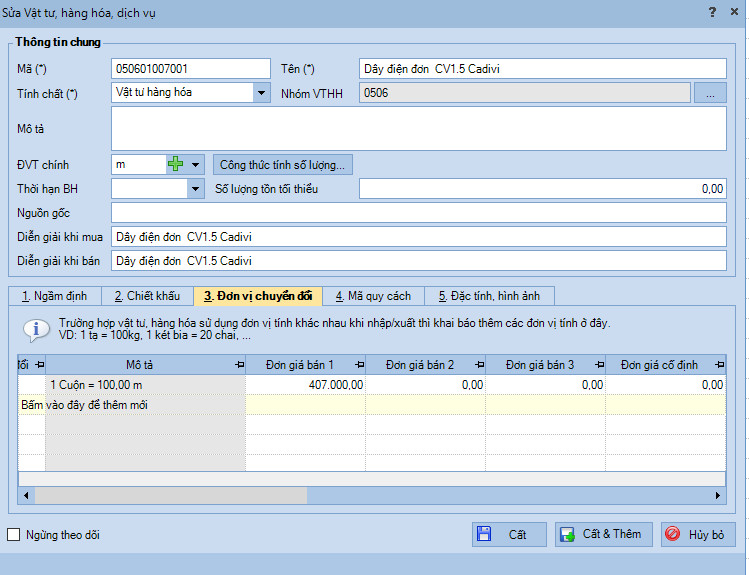This screenshot has width=749, height=575.
Task: Click the help question mark icon
Action: [712, 12]
